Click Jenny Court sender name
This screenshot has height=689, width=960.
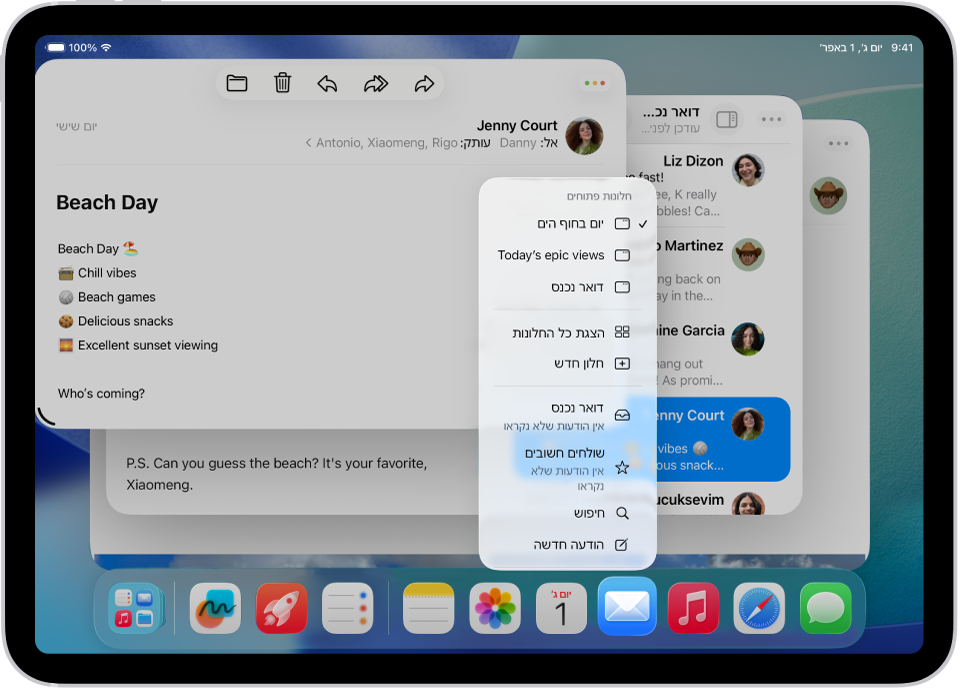517,125
